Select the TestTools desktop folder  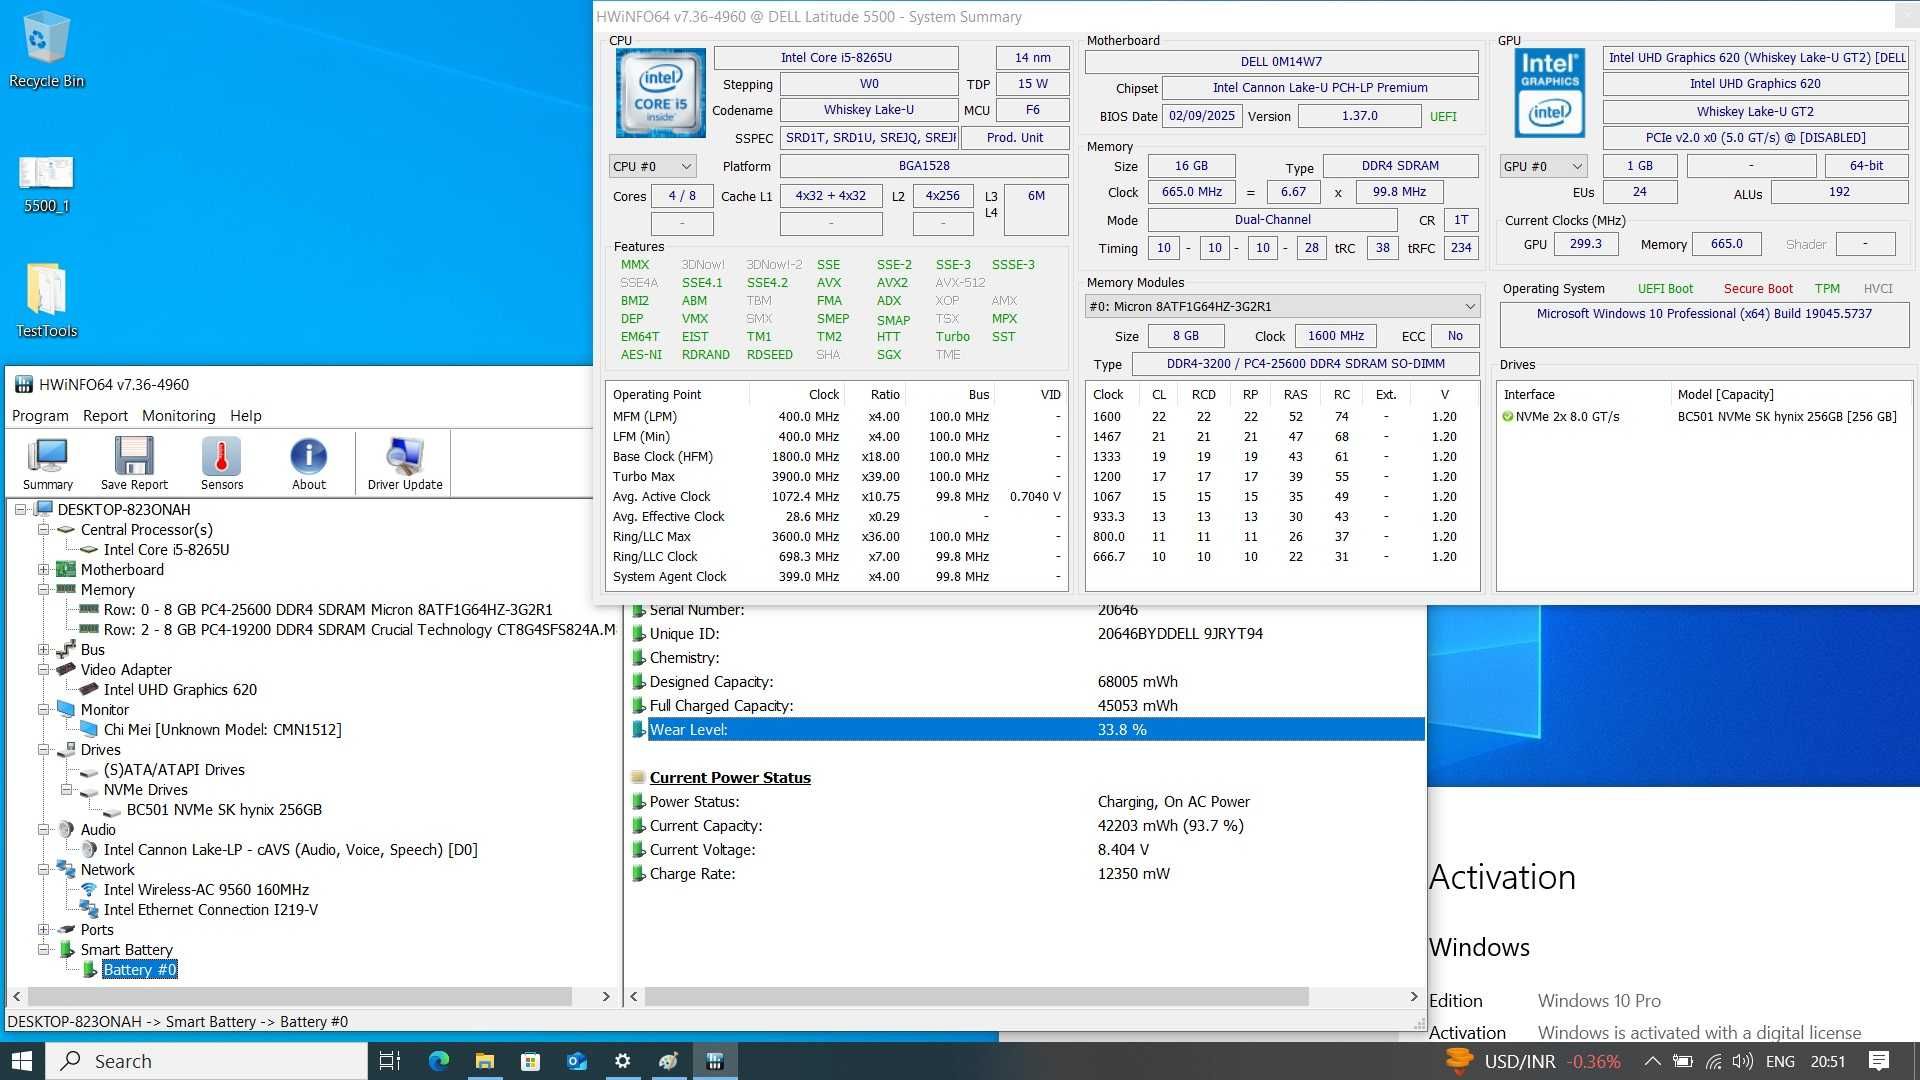click(46, 300)
